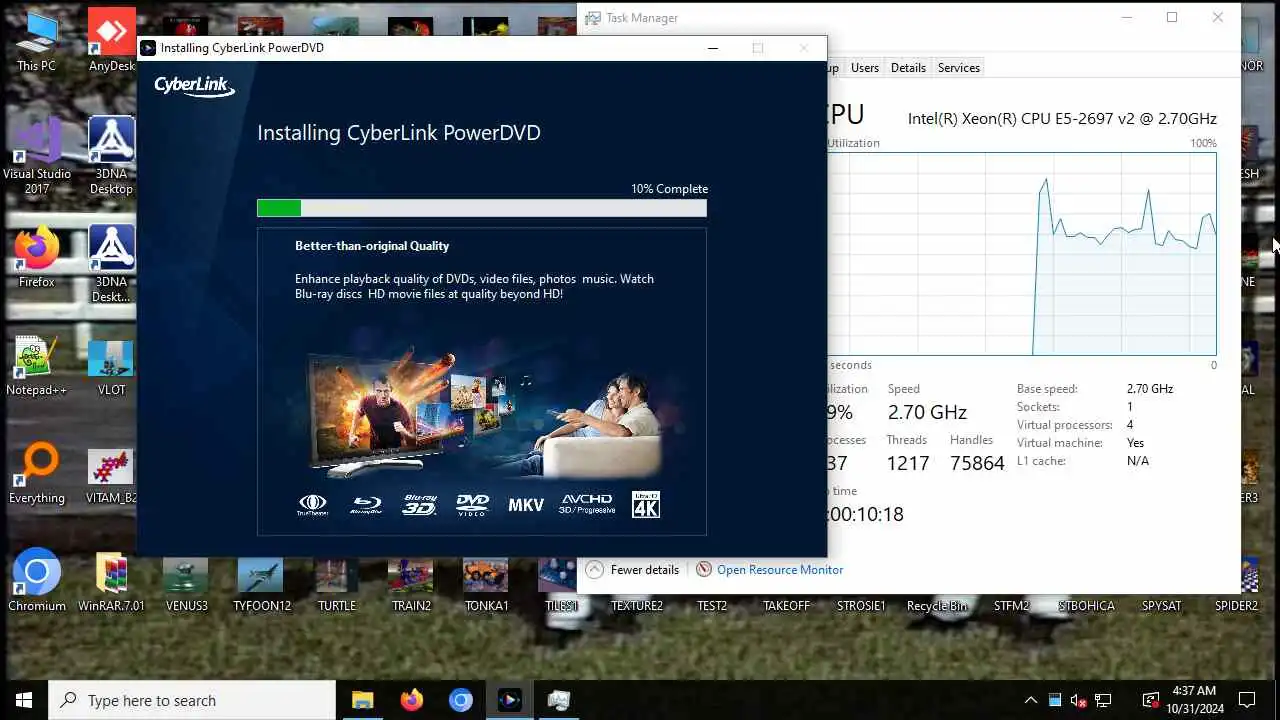
Task: Click the installation progress bar
Action: [x=481, y=208]
